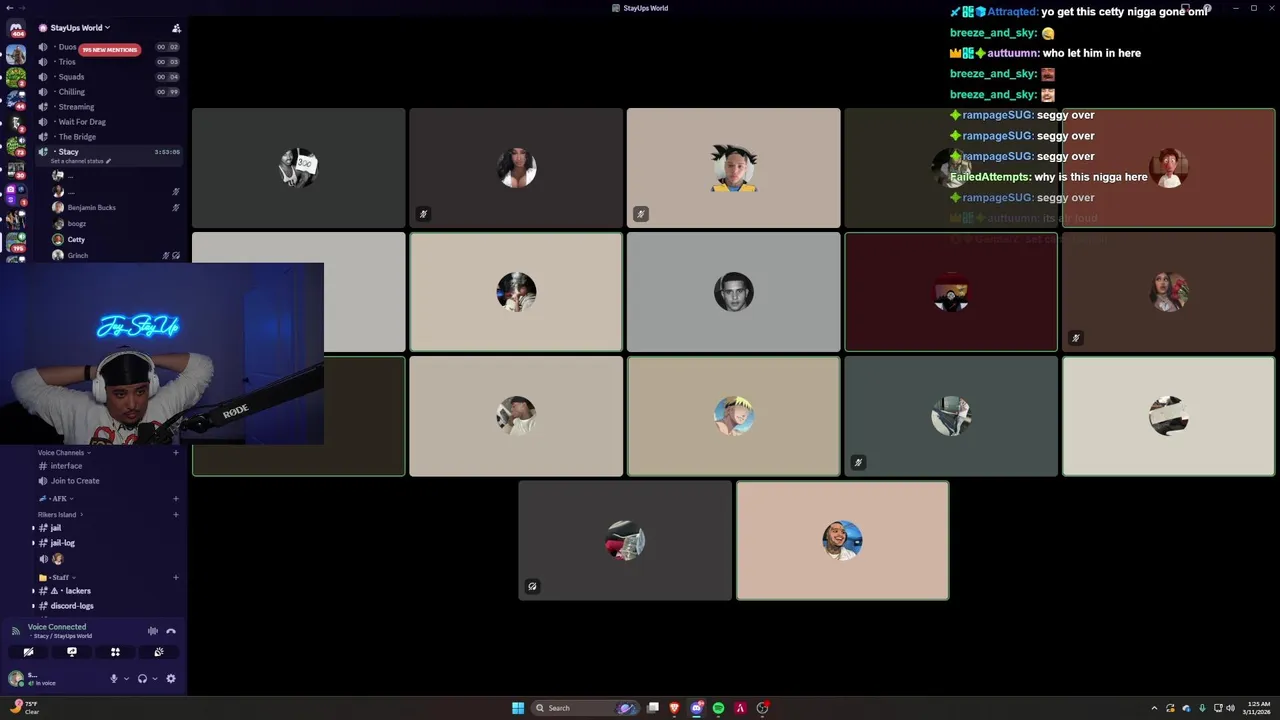Click the Voice Connected status text
Viewport: 1280px width, 720px height.
coord(57,627)
